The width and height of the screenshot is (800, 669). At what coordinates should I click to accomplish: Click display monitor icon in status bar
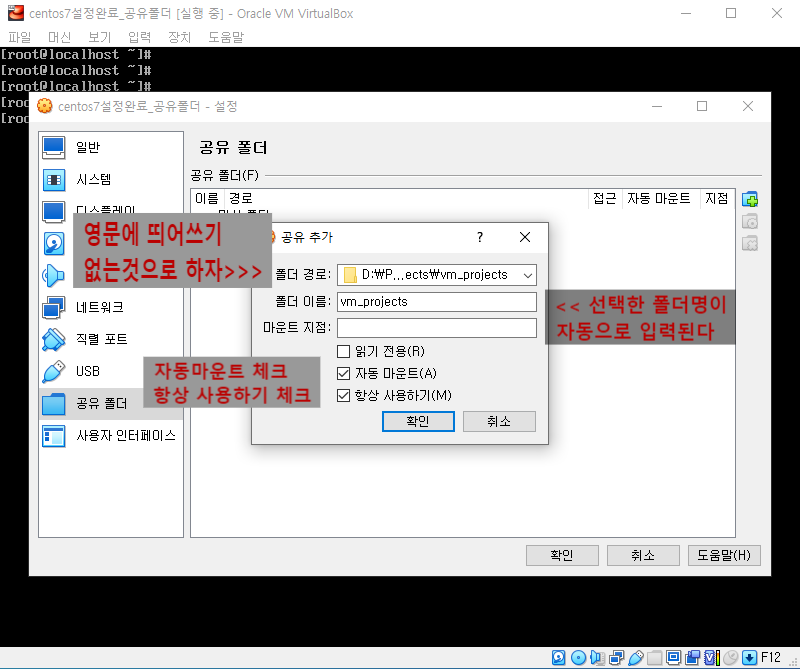[x=673, y=657]
